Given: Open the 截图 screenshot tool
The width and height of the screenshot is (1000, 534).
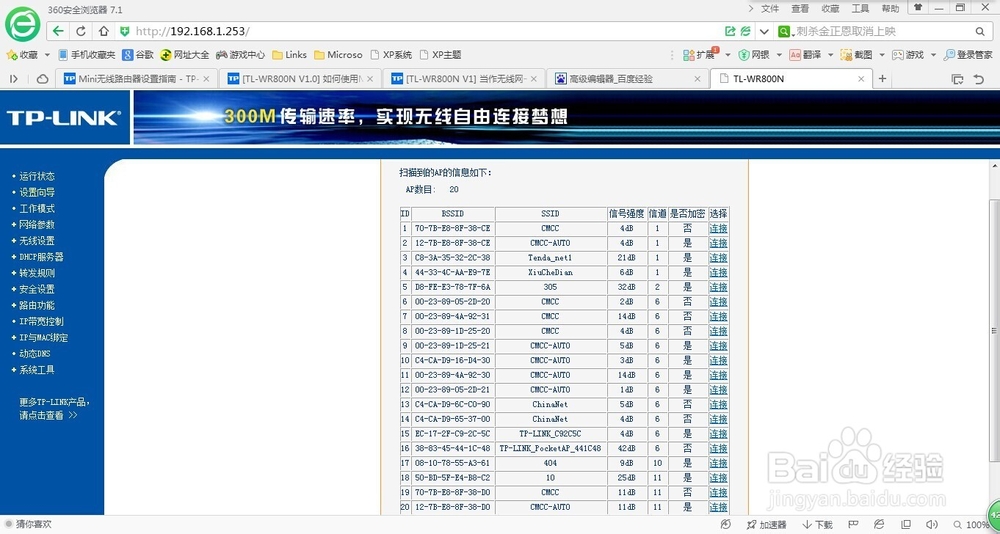Looking at the screenshot, I should [x=855, y=55].
